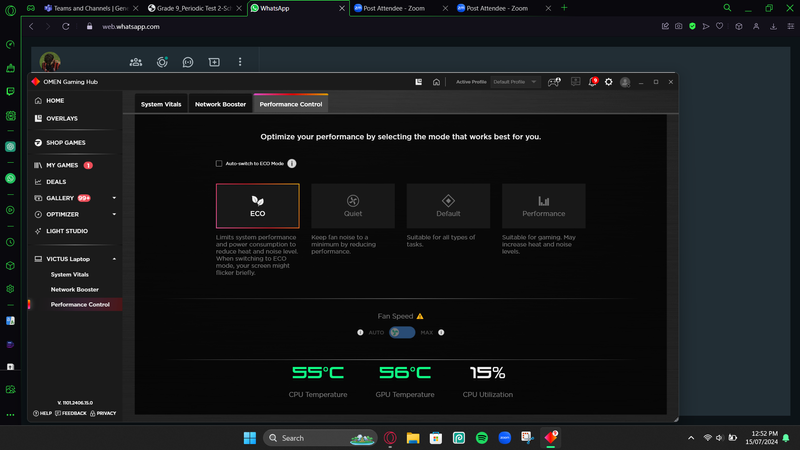The width and height of the screenshot is (800, 450).
Task: Open Network Booster under VICTUS Laptop
Action: coord(75,289)
